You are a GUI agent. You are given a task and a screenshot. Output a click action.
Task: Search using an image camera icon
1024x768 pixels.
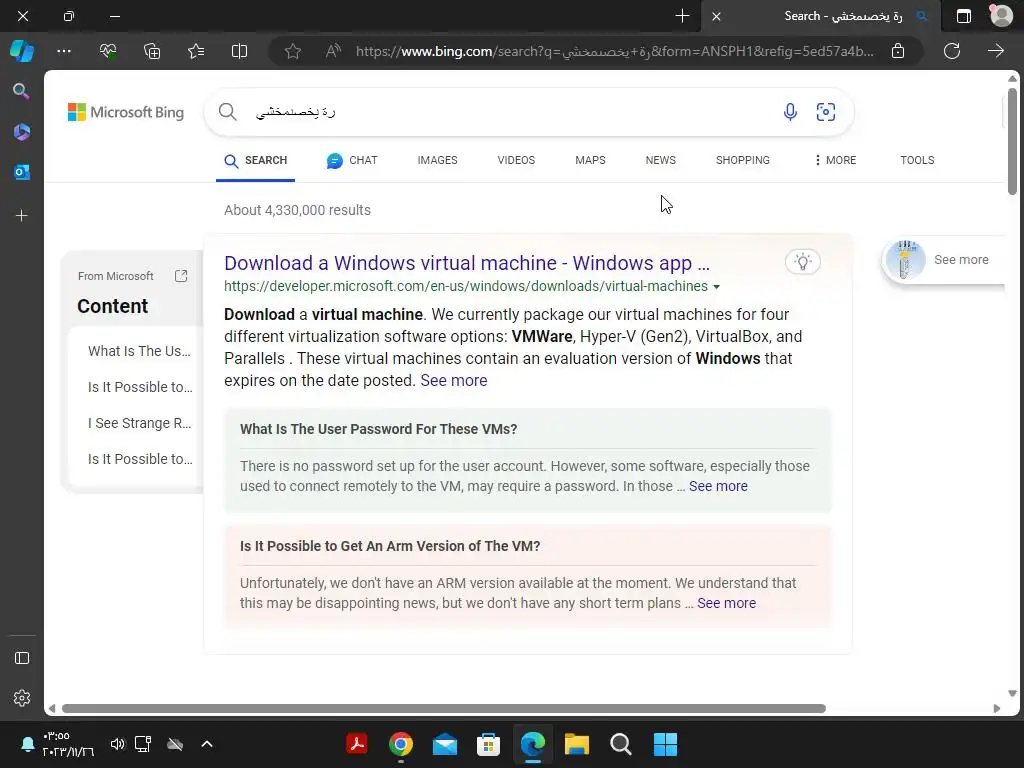(826, 112)
